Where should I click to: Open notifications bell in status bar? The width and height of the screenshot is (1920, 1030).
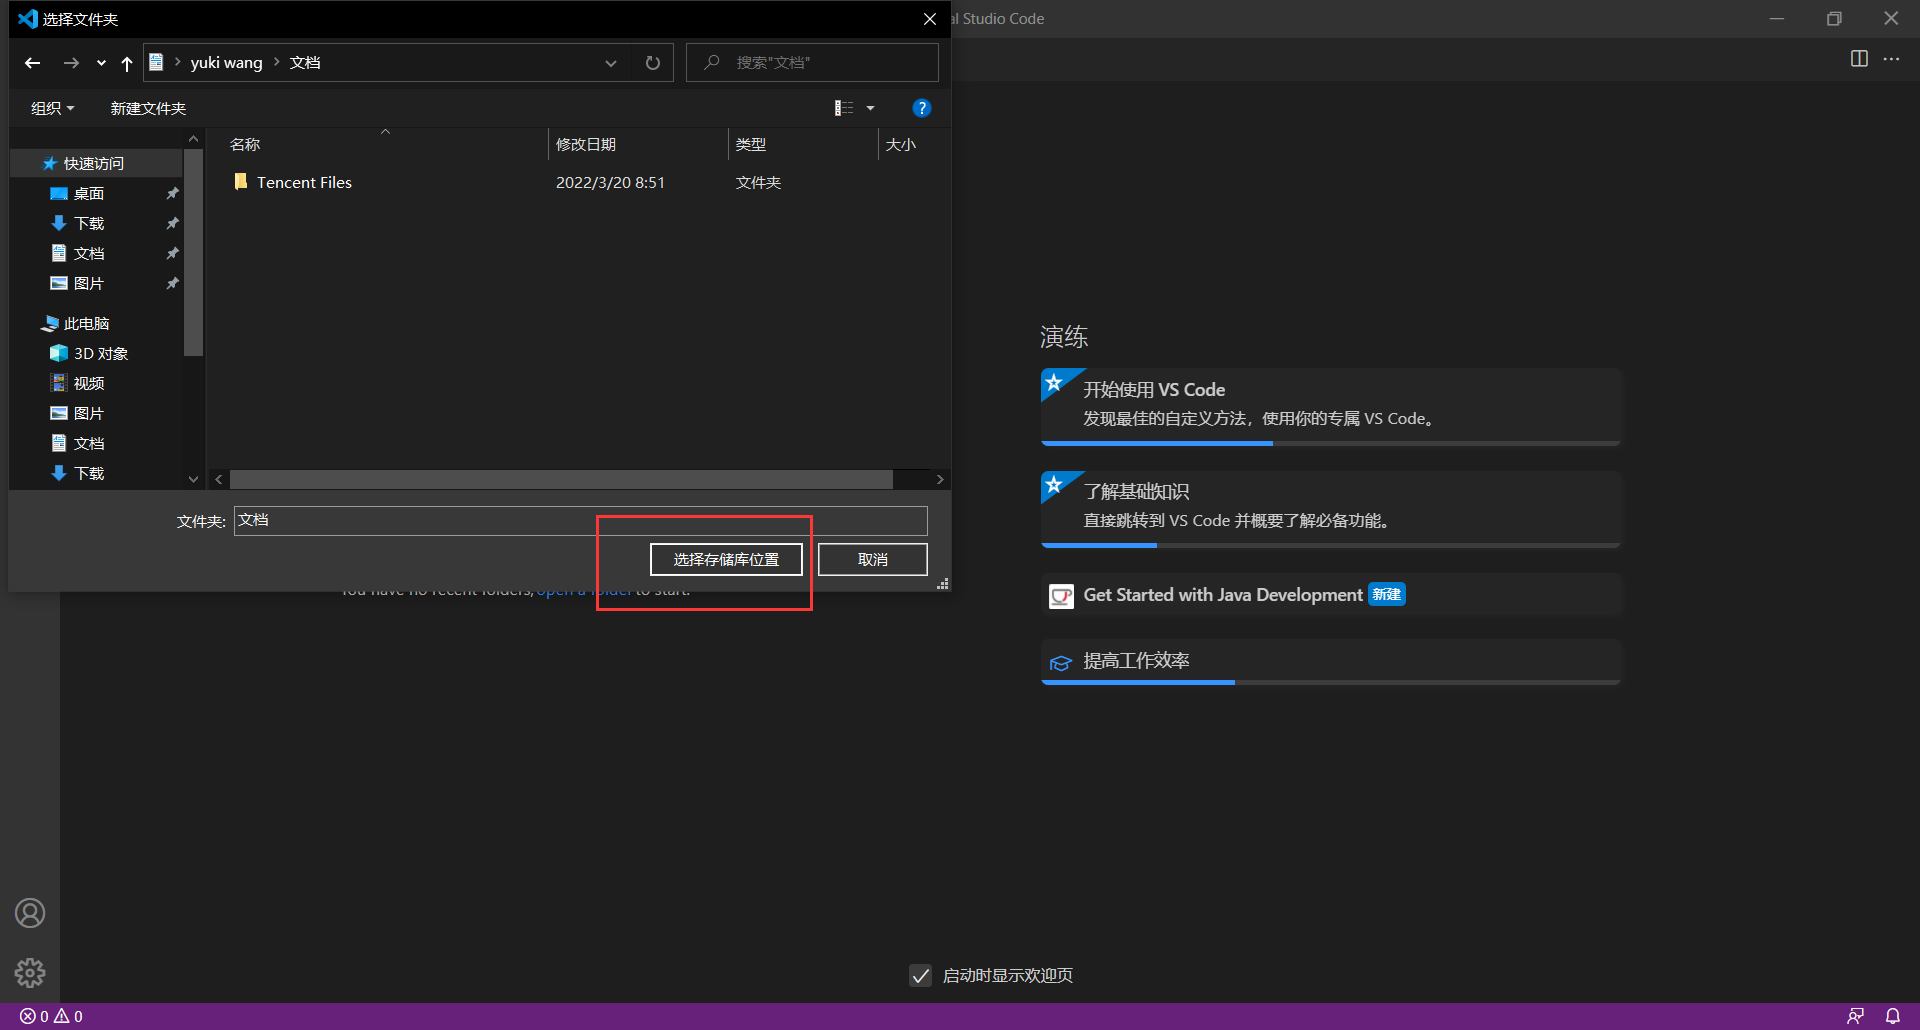(1893, 1016)
